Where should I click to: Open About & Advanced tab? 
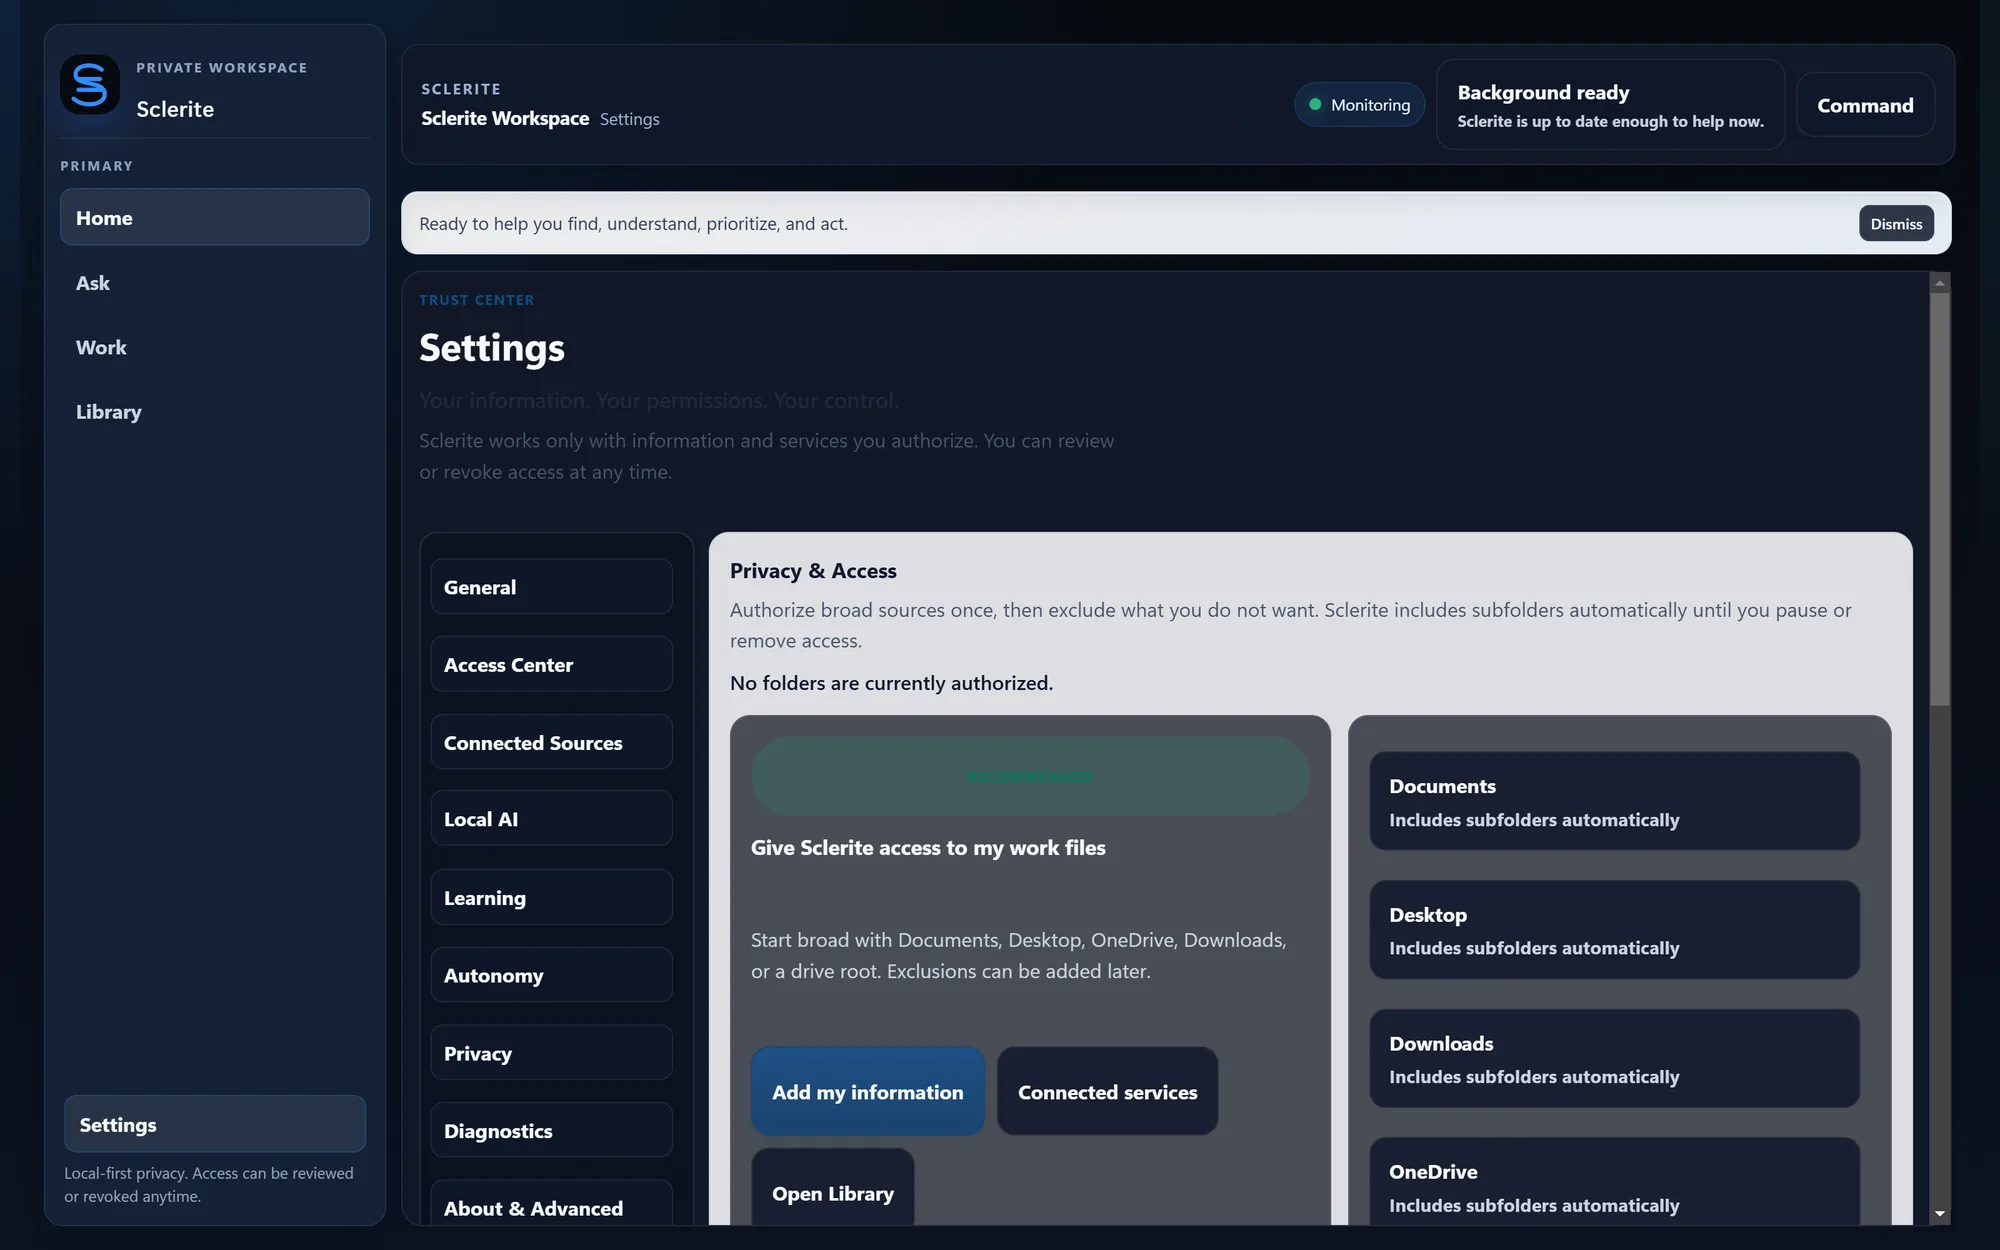[x=552, y=1204]
